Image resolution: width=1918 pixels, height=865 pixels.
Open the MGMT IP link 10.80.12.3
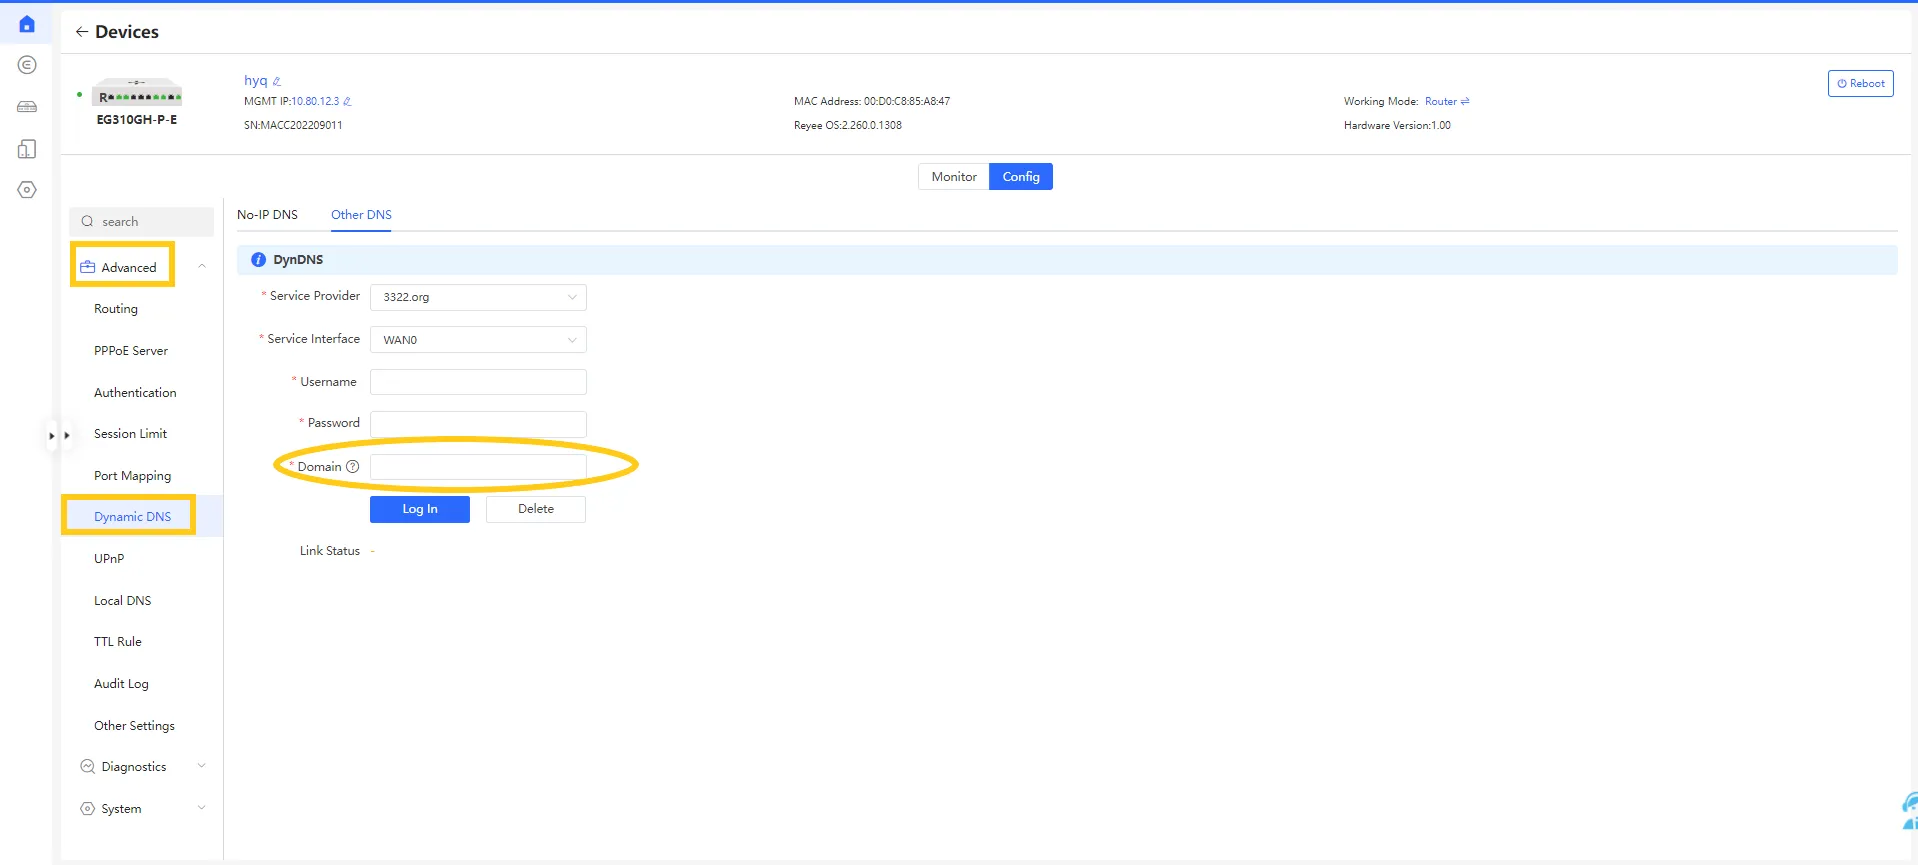tap(315, 101)
